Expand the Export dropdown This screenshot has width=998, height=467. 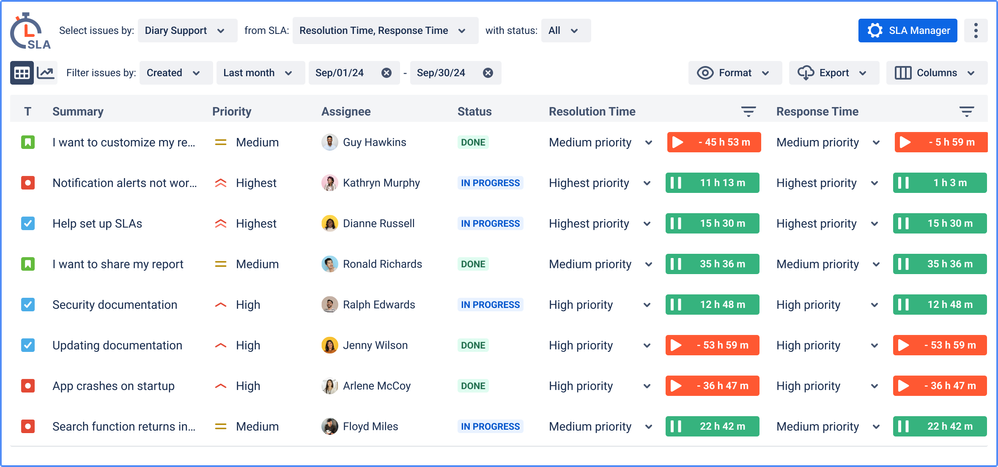coord(834,73)
